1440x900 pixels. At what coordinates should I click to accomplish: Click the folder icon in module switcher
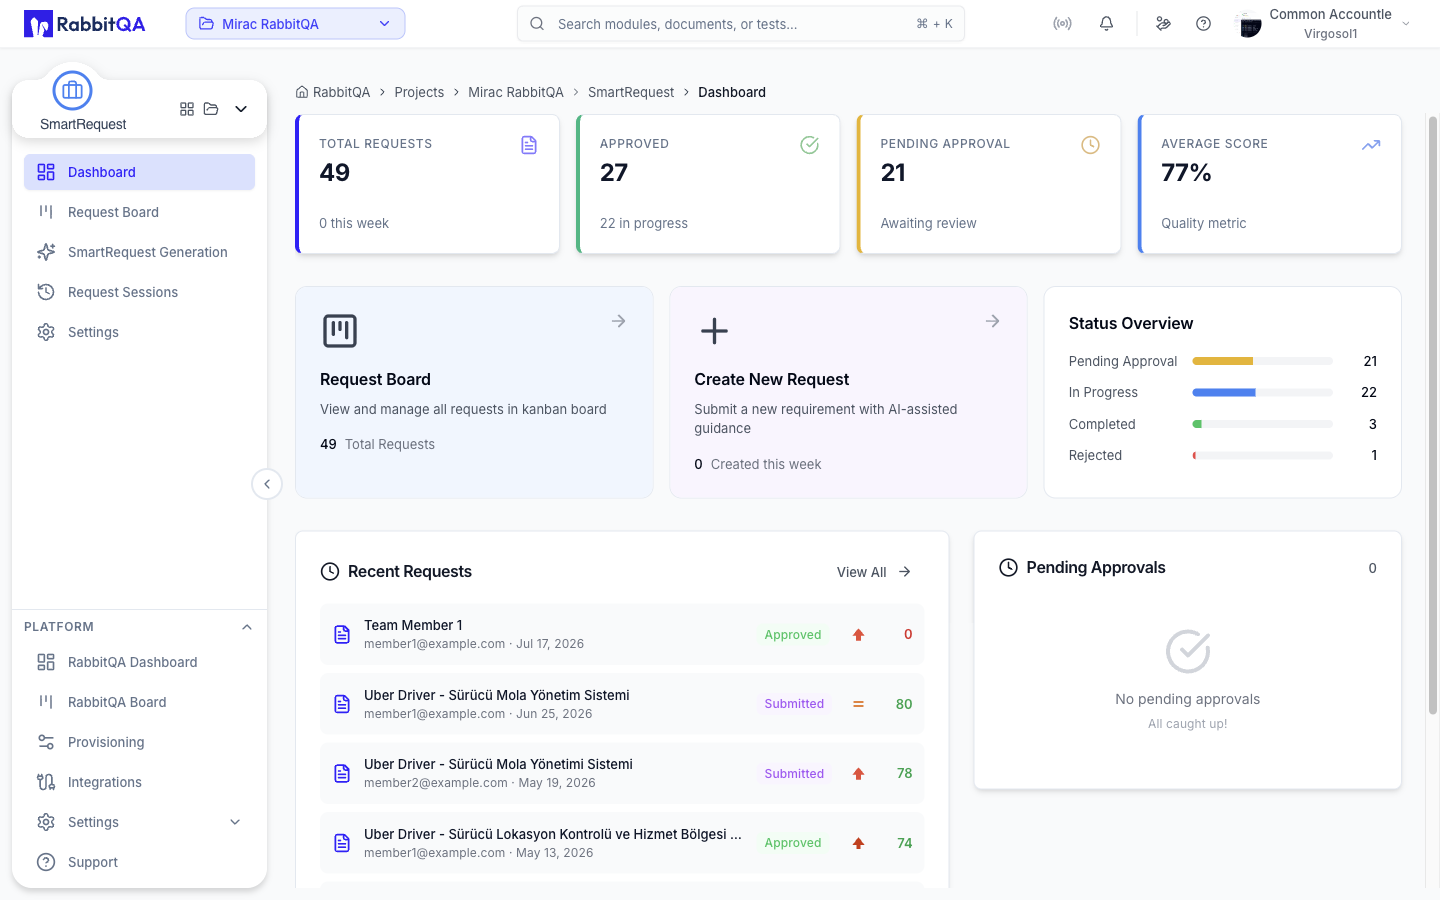[211, 109]
